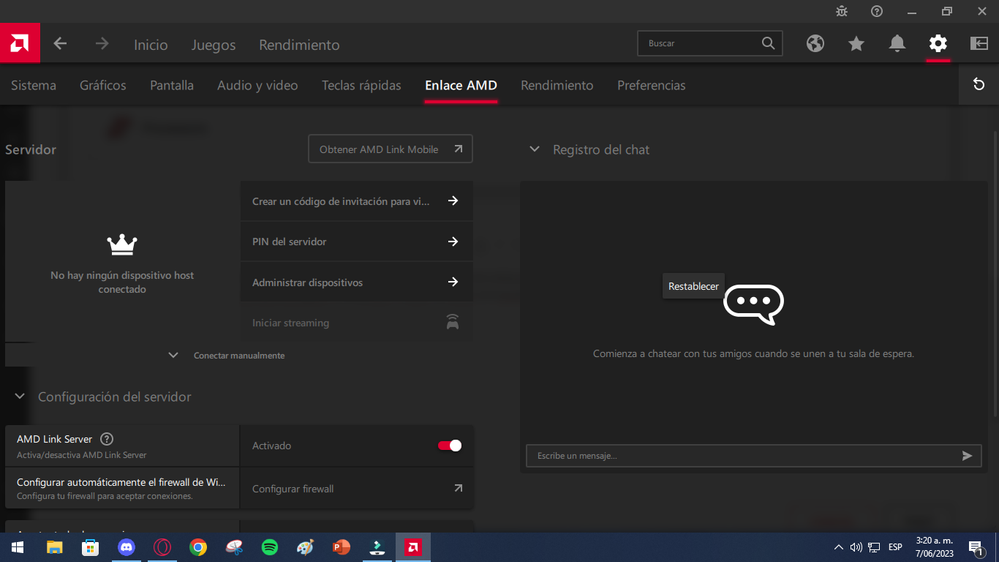Click AMD Link Server help icon
999x562 pixels.
click(106, 439)
